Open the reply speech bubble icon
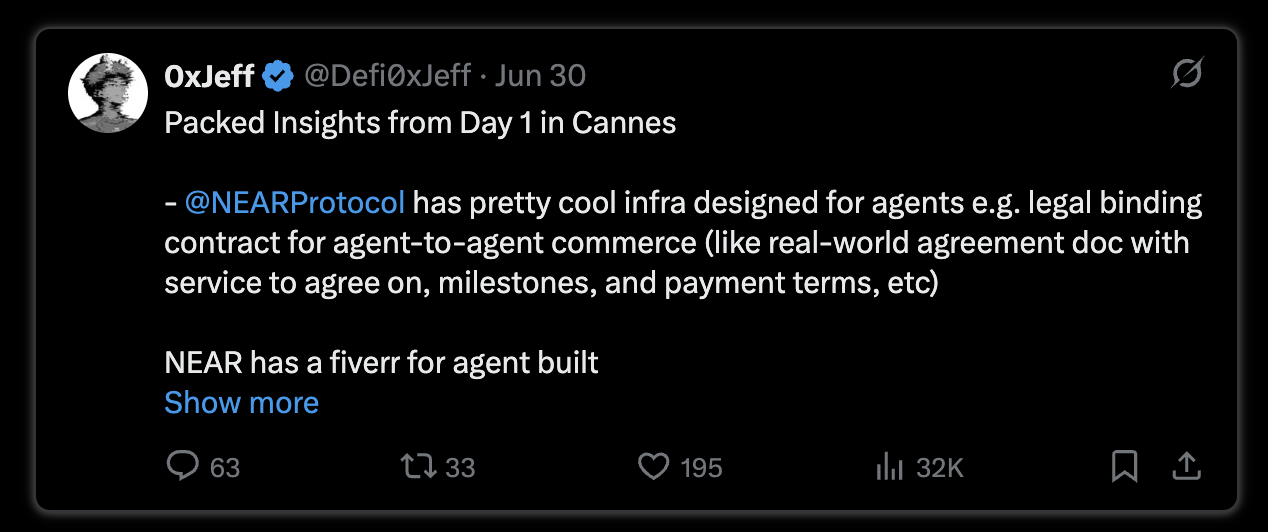Screen dimensions: 1268x532 183,466
